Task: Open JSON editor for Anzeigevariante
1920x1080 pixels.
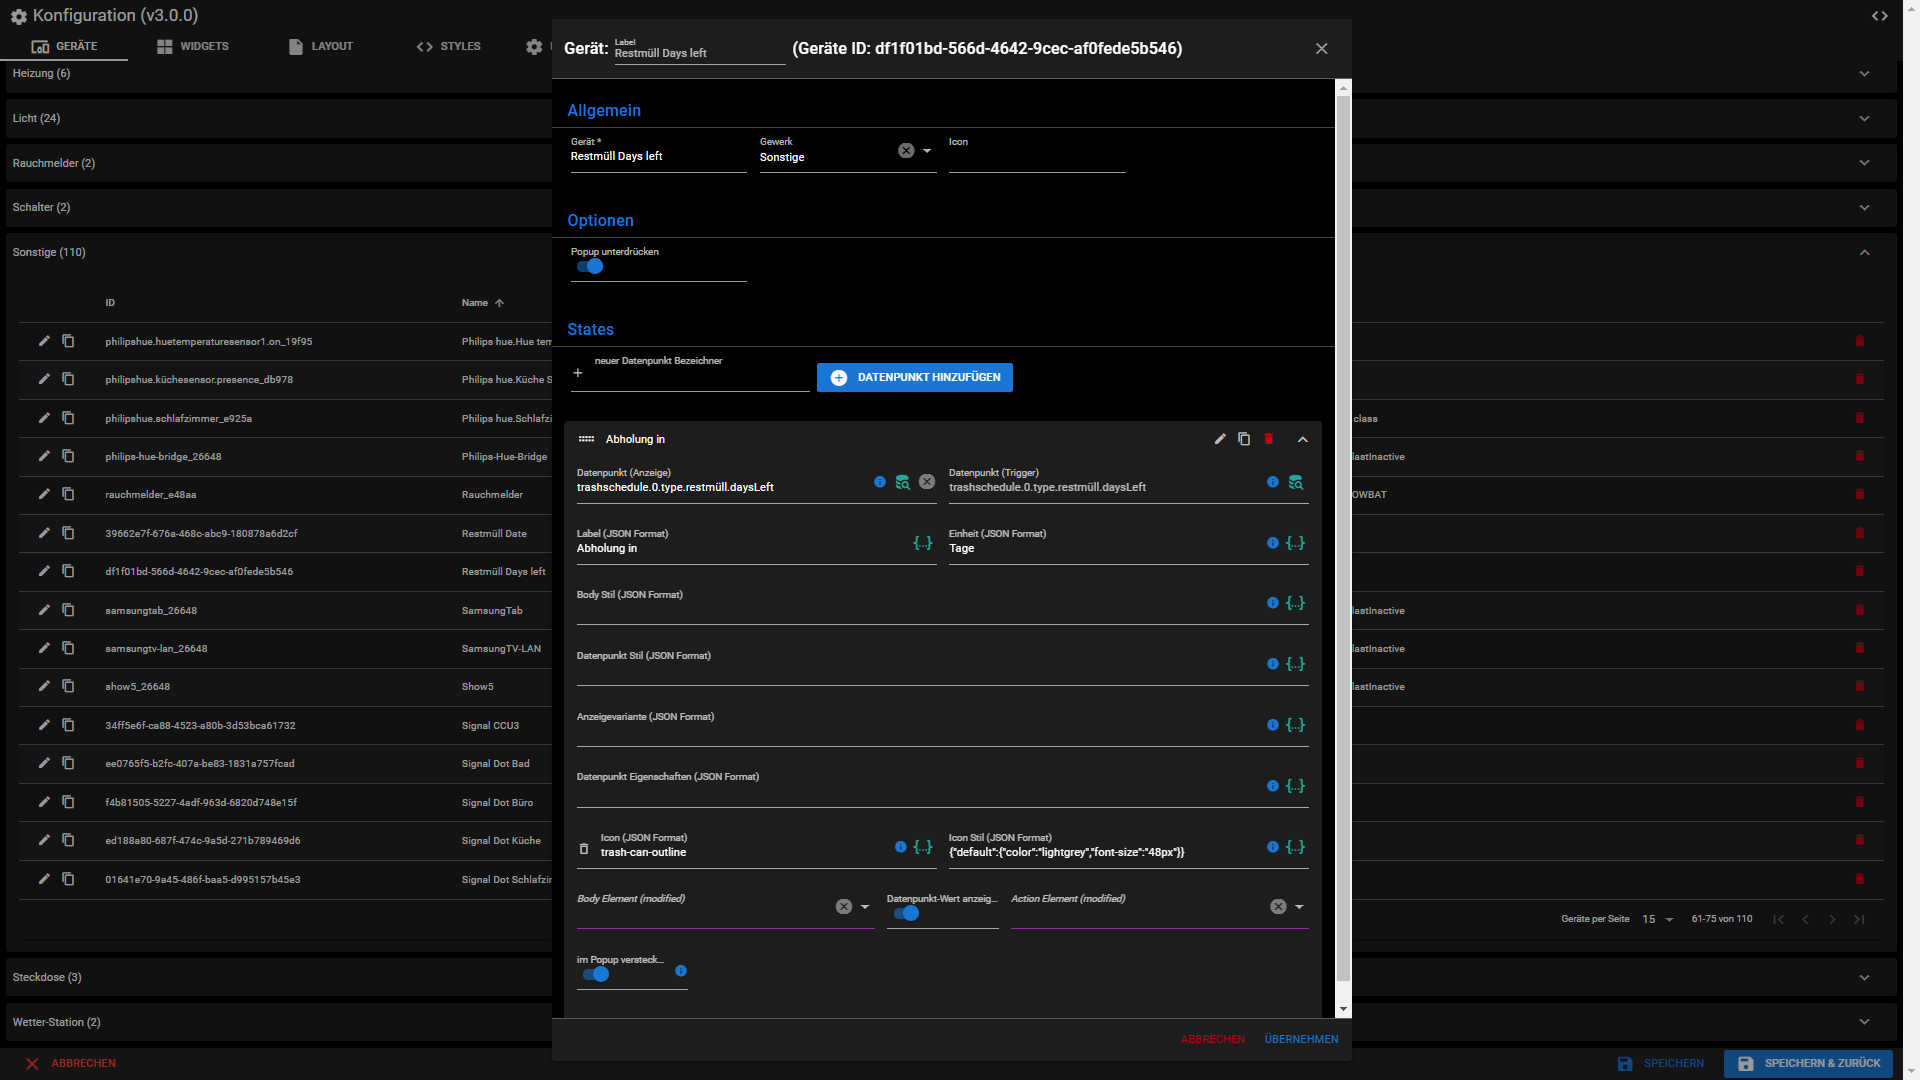Action: [x=1296, y=725]
